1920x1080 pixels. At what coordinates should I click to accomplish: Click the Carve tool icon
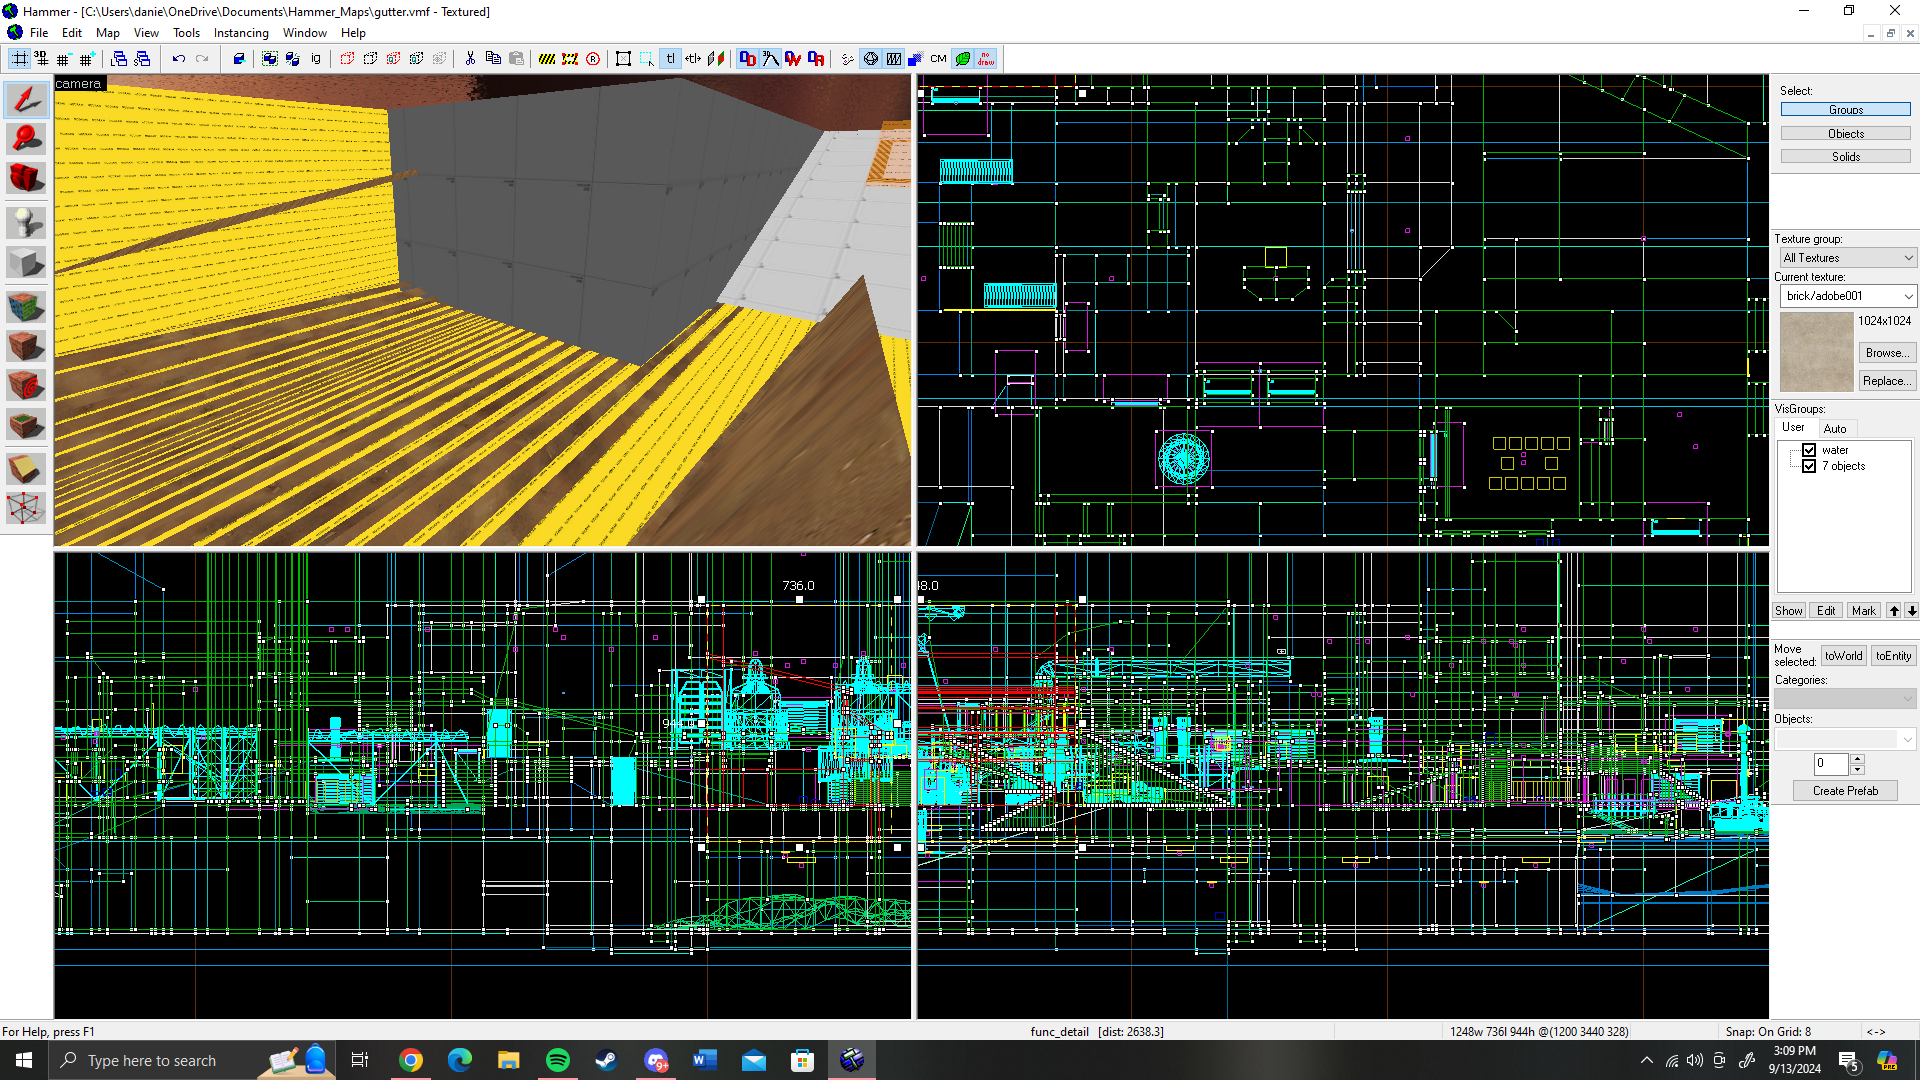pos(239,59)
